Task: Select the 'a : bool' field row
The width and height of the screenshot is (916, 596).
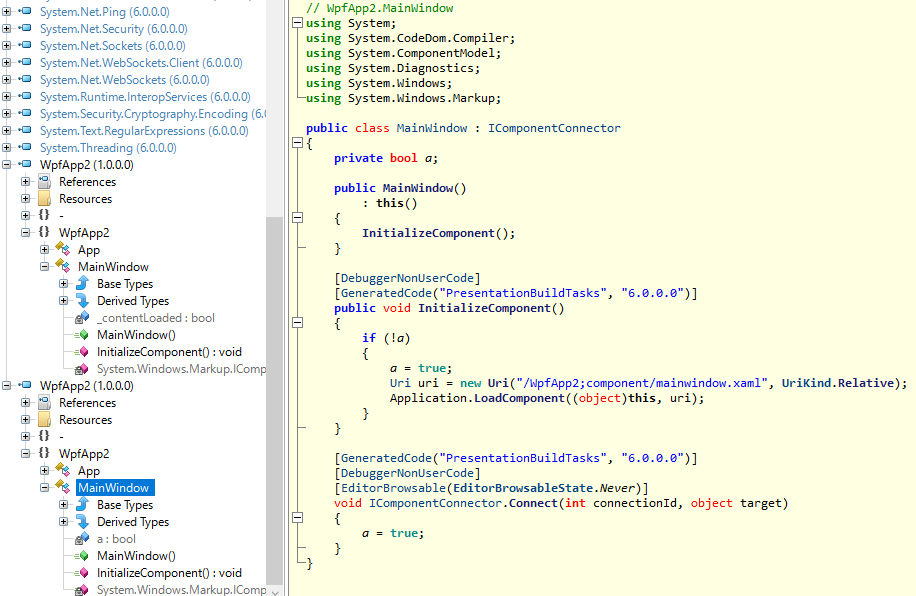Action: click(116, 539)
